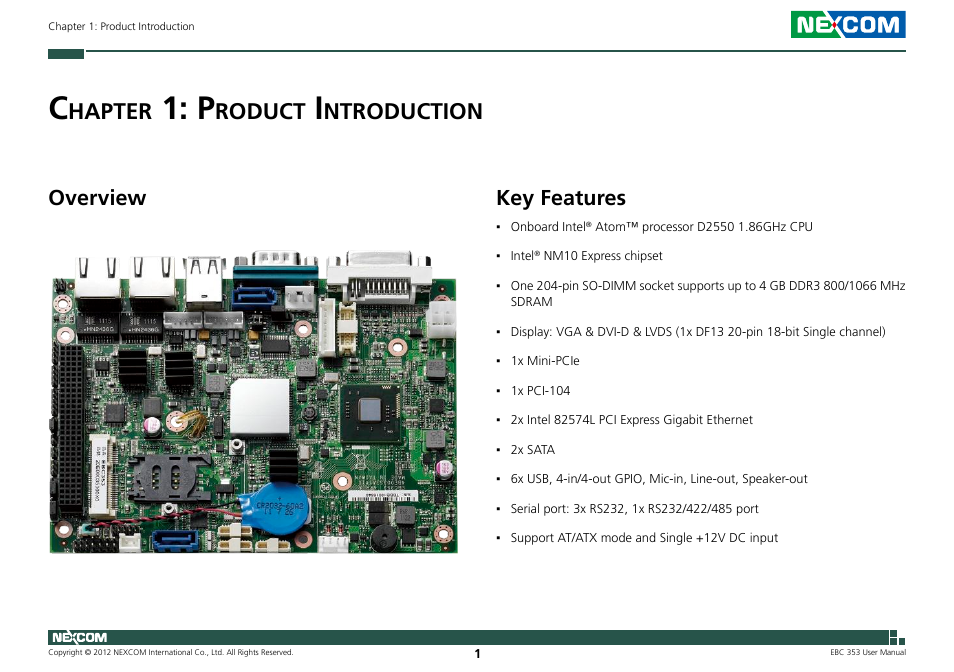The height and width of the screenshot is (672, 954).
Task: Click the 'Serial port: 3x RS232' line
Action: 635,509
